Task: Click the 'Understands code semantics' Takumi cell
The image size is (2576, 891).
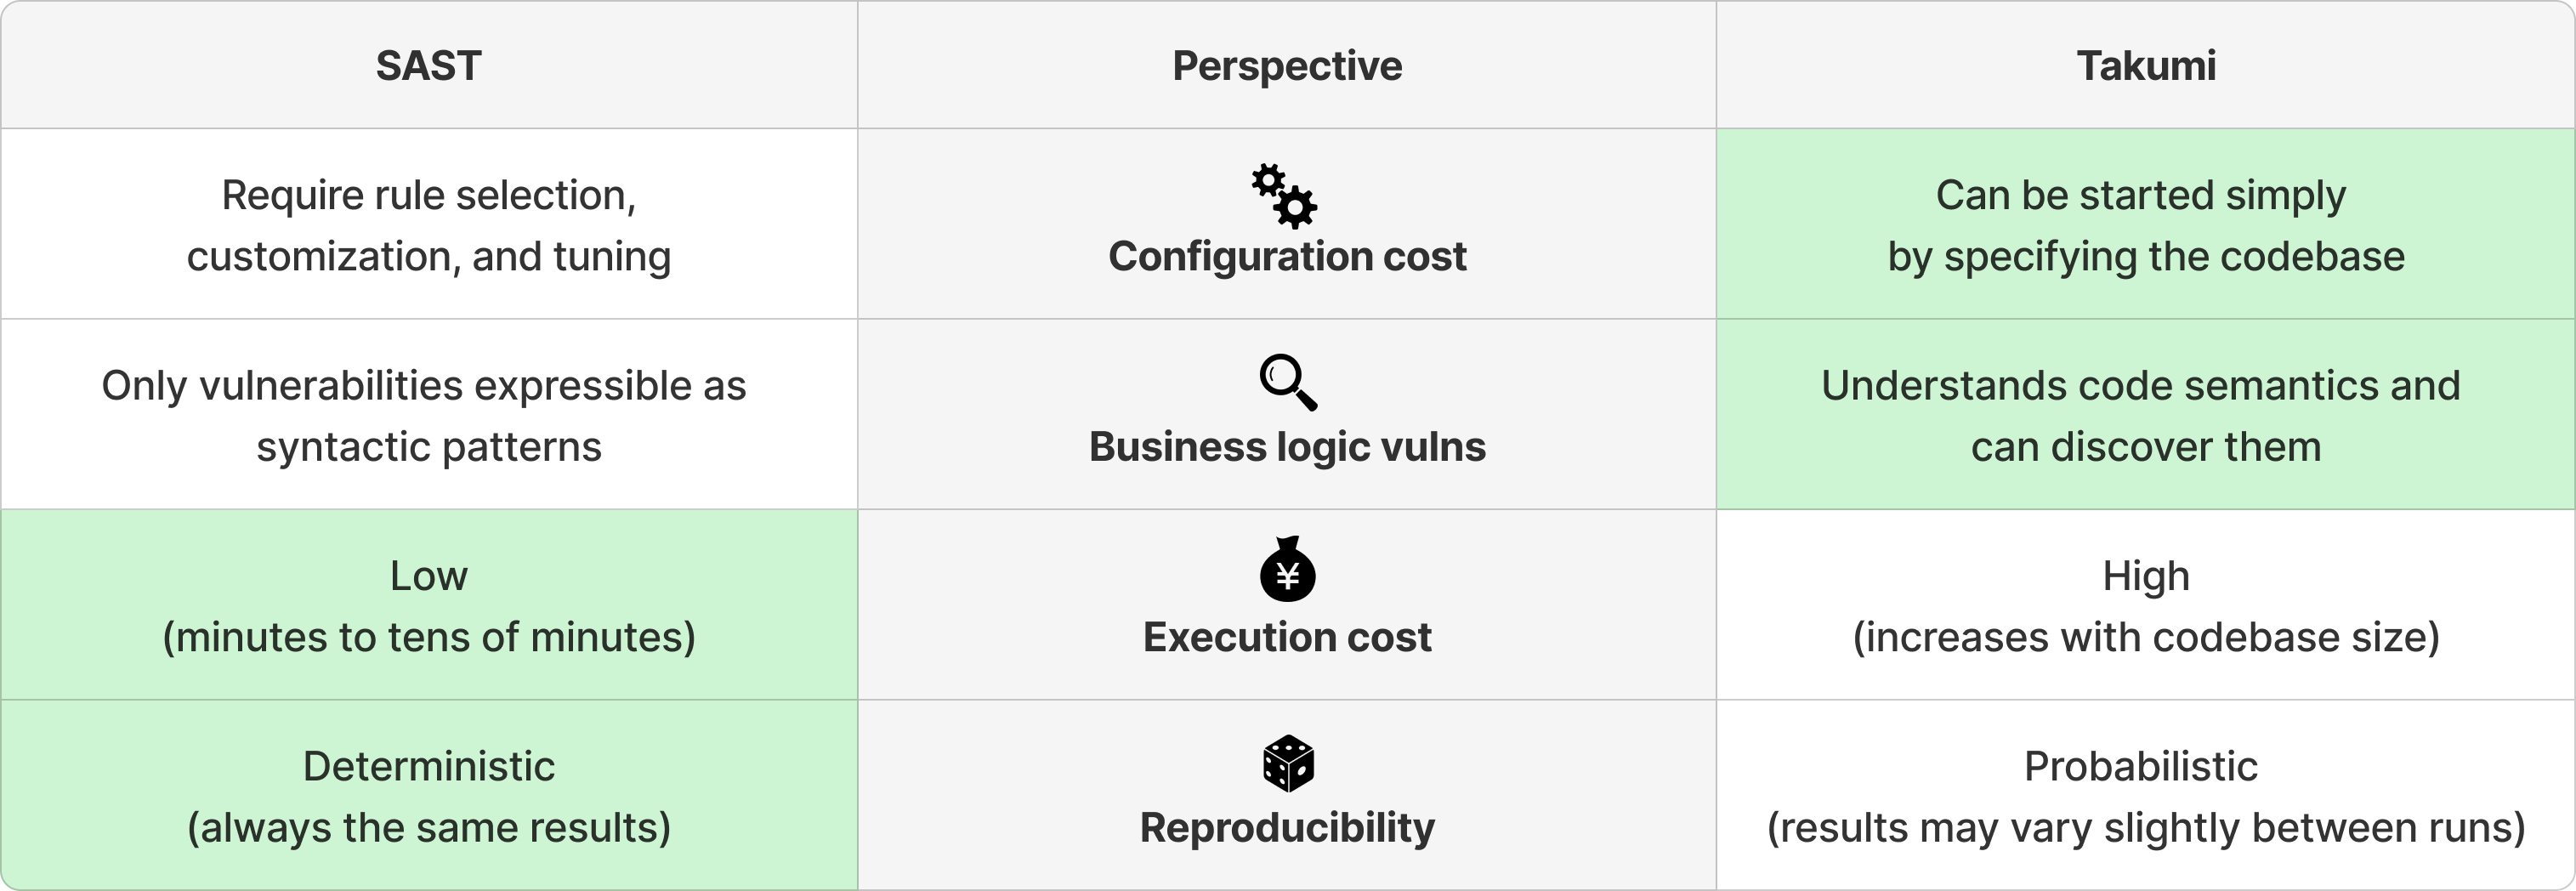Action: click(x=2146, y=415)
